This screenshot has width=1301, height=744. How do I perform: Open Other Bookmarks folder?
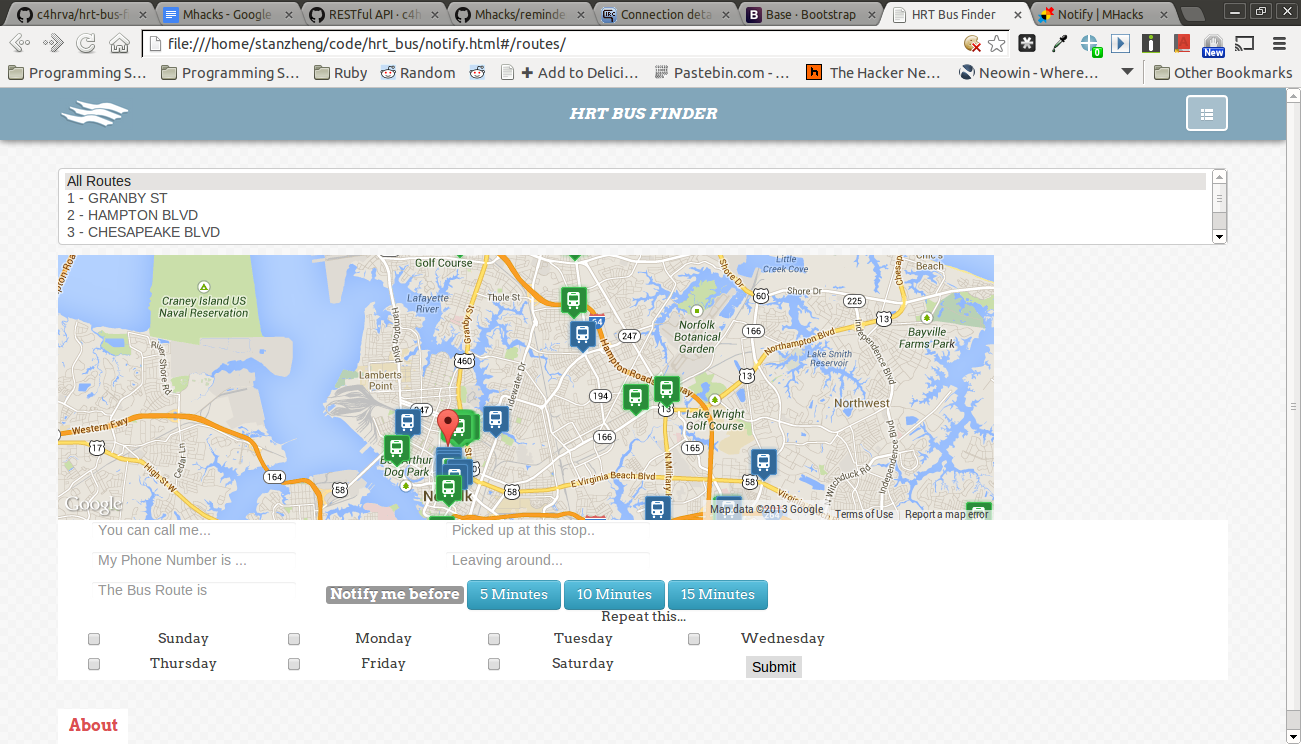pos(1223,72)
